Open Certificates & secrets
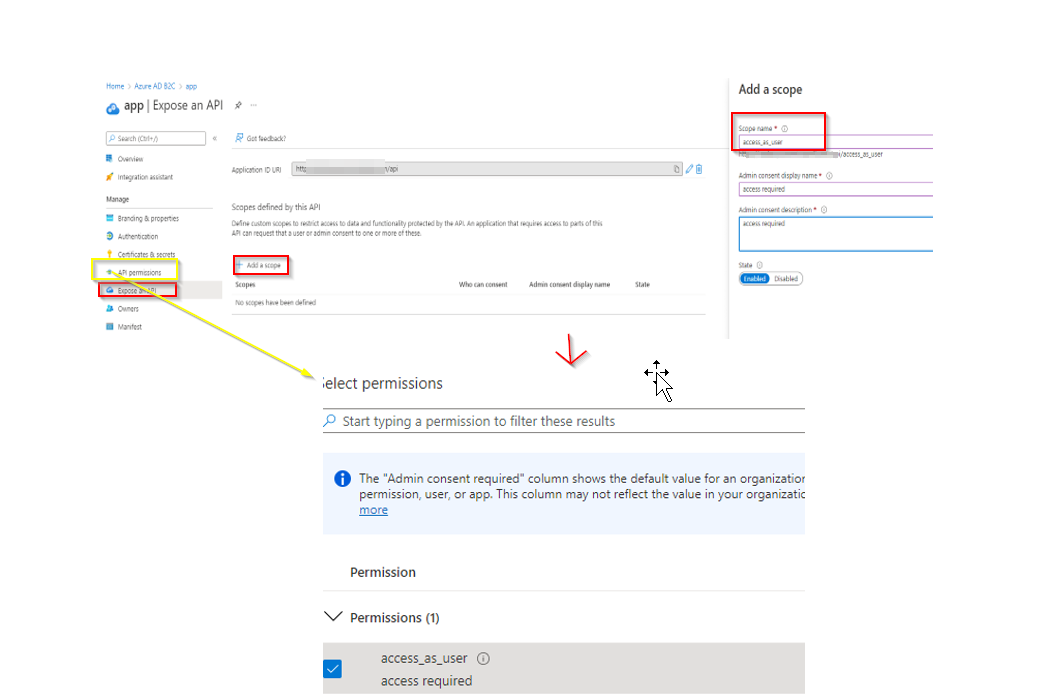 (146, 255)
